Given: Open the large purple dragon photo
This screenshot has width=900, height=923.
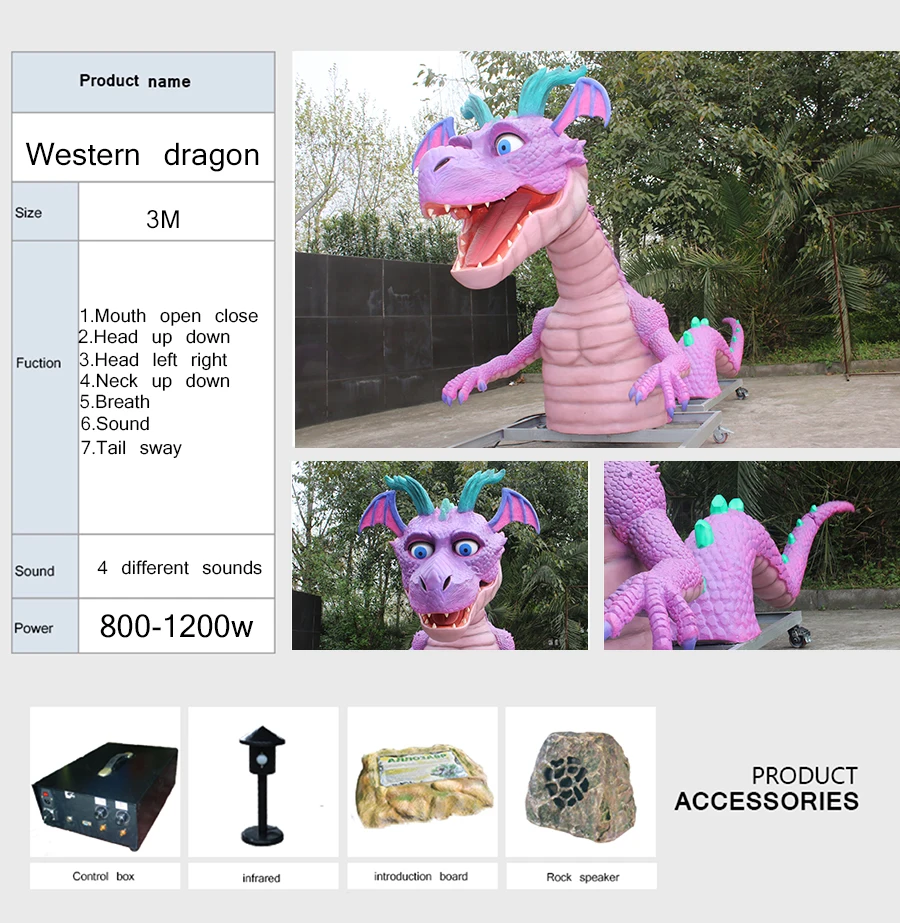Looking at the screenshot, I should [x=596, y=250].
